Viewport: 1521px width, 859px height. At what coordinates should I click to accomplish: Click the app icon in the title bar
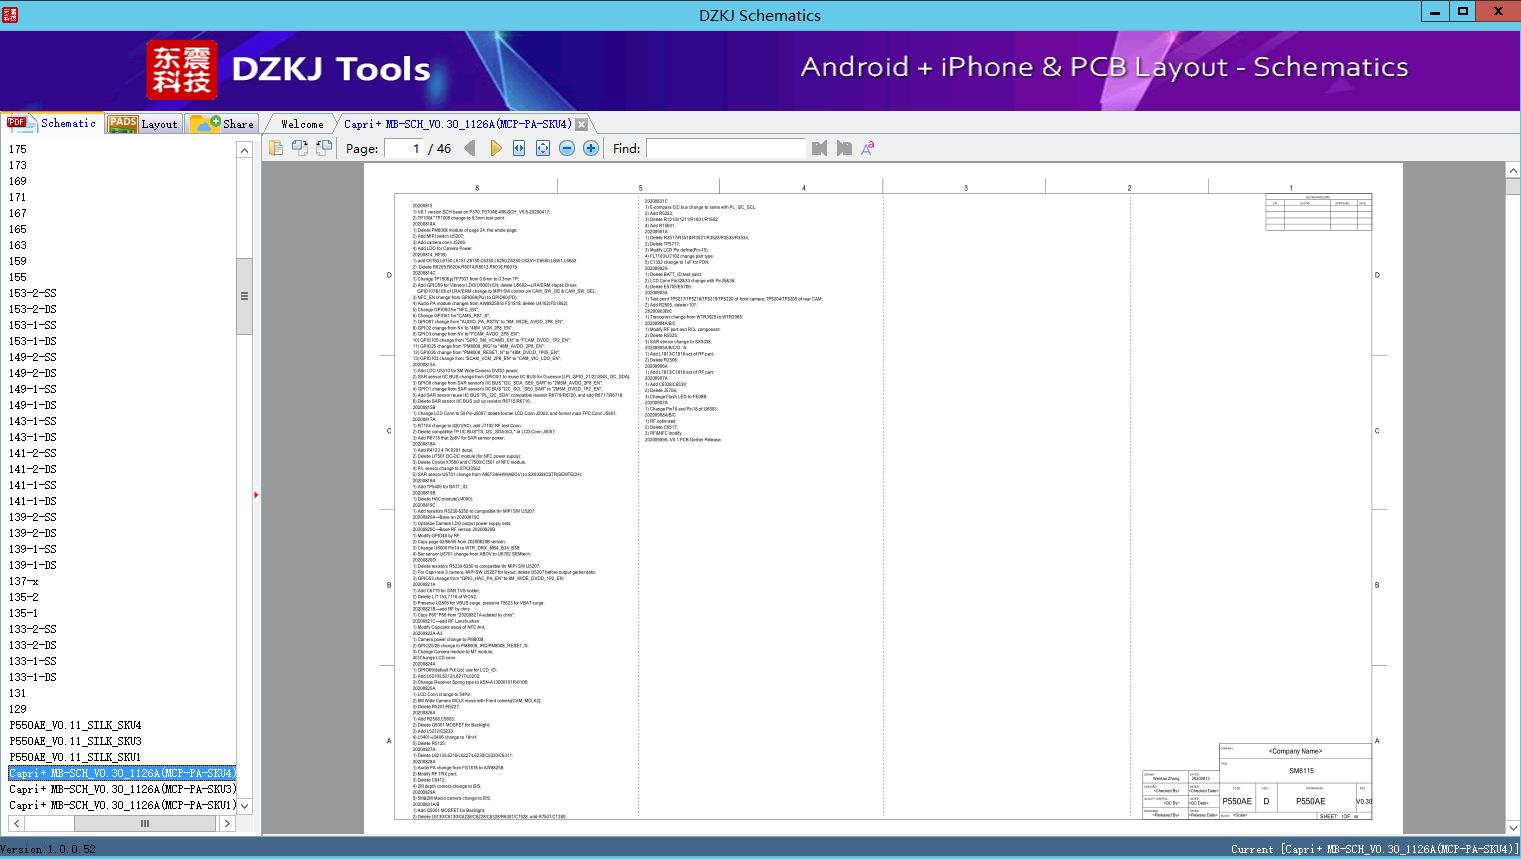tap(9, 15)
